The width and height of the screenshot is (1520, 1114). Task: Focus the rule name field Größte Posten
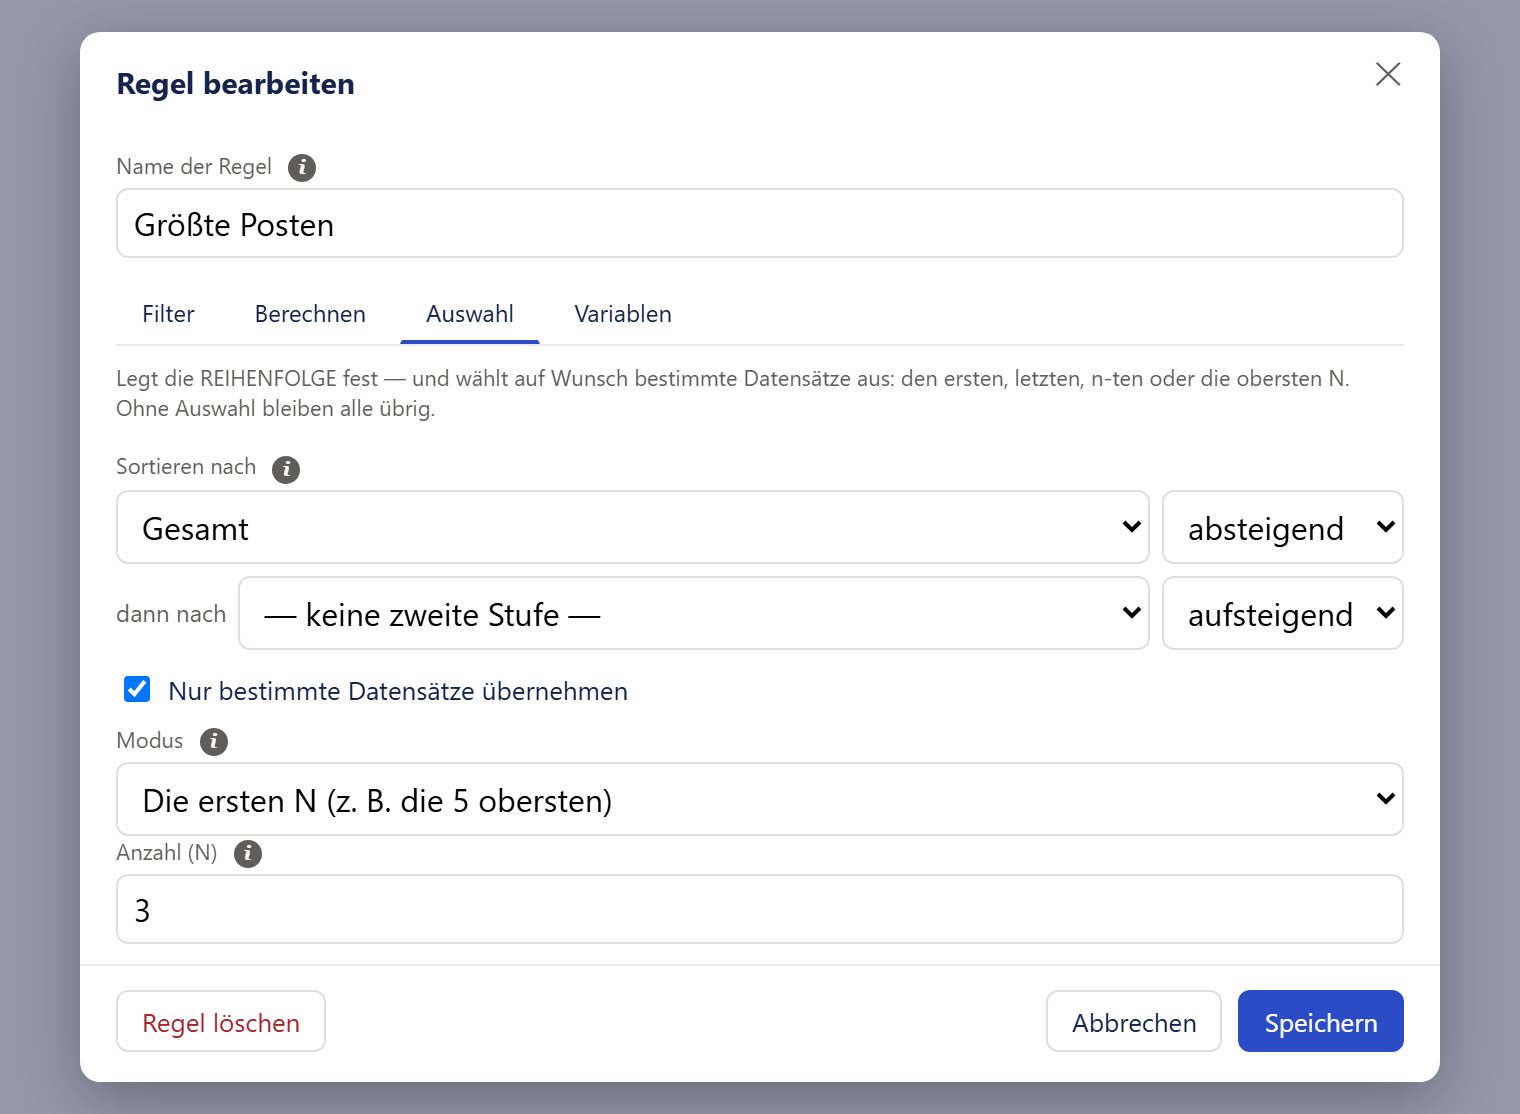[x=760, y=223]
